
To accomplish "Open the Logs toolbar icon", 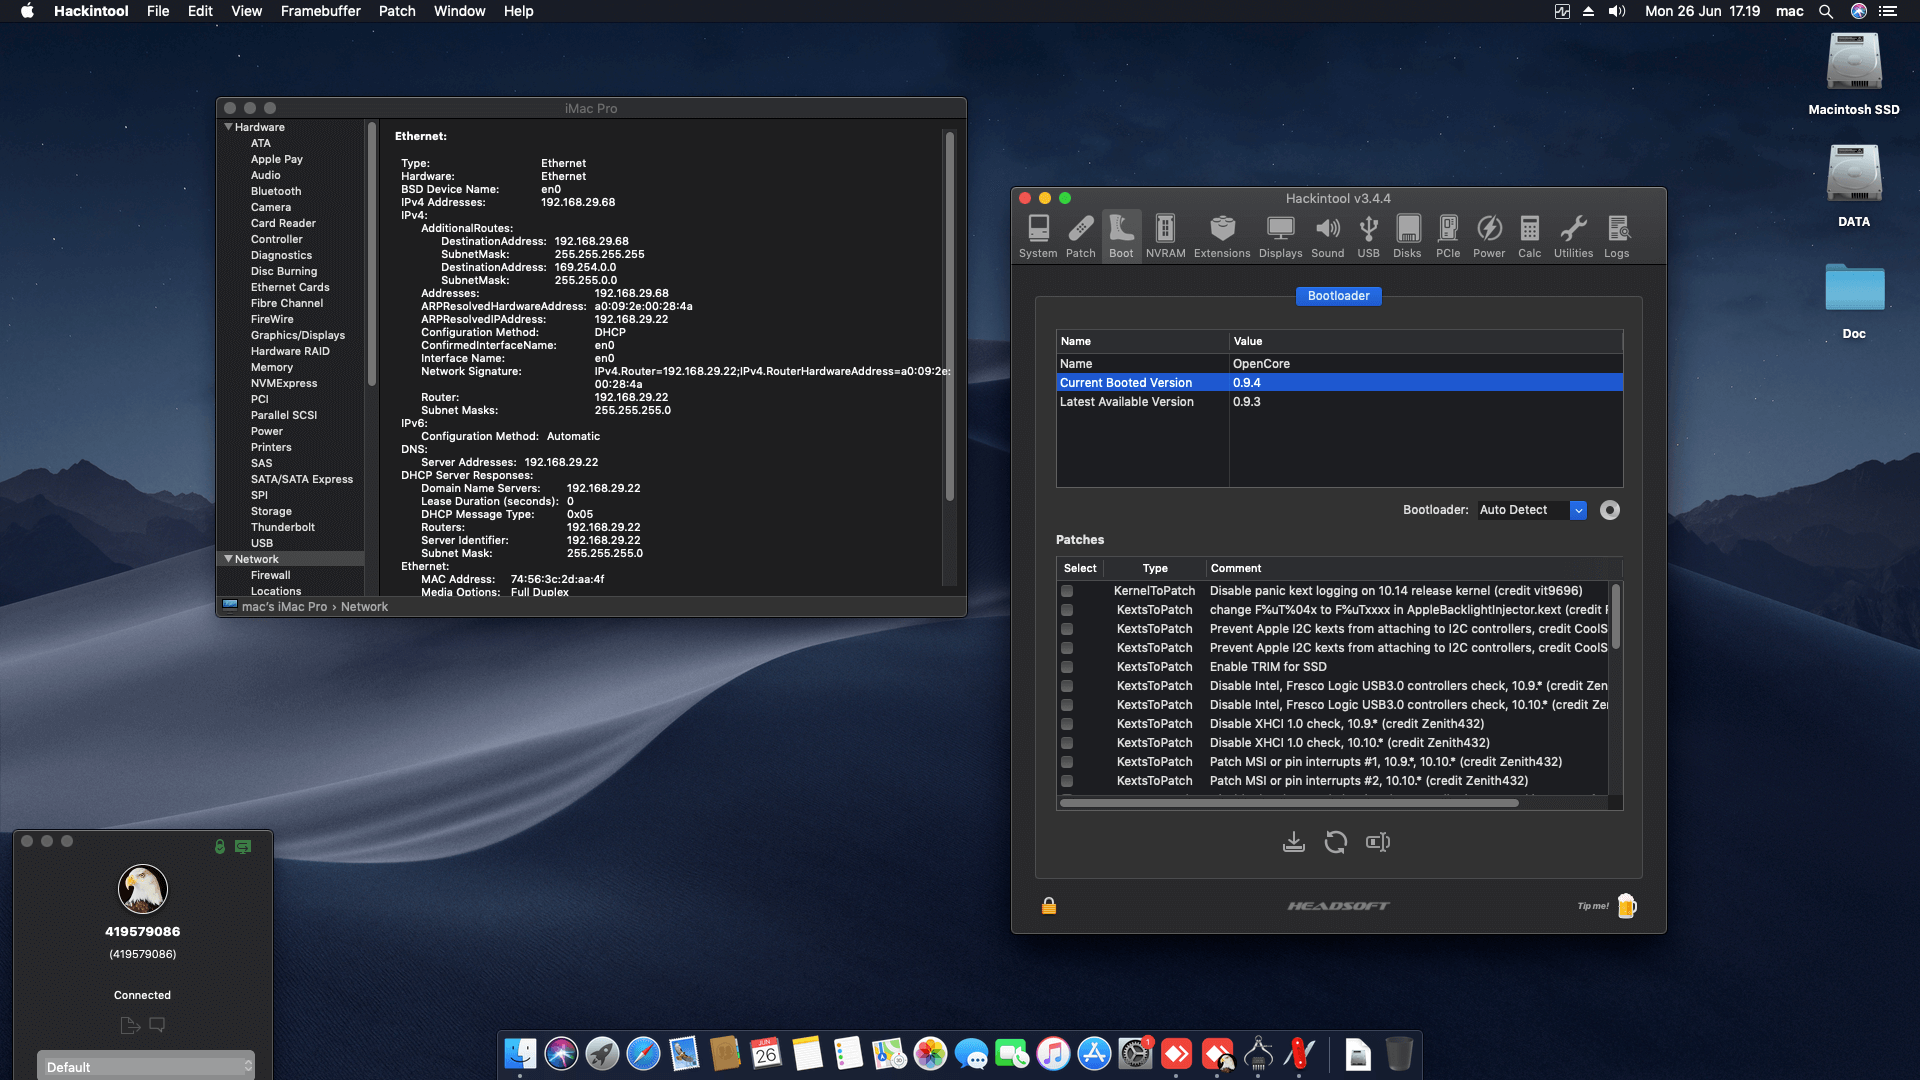I will (1617, 236).
